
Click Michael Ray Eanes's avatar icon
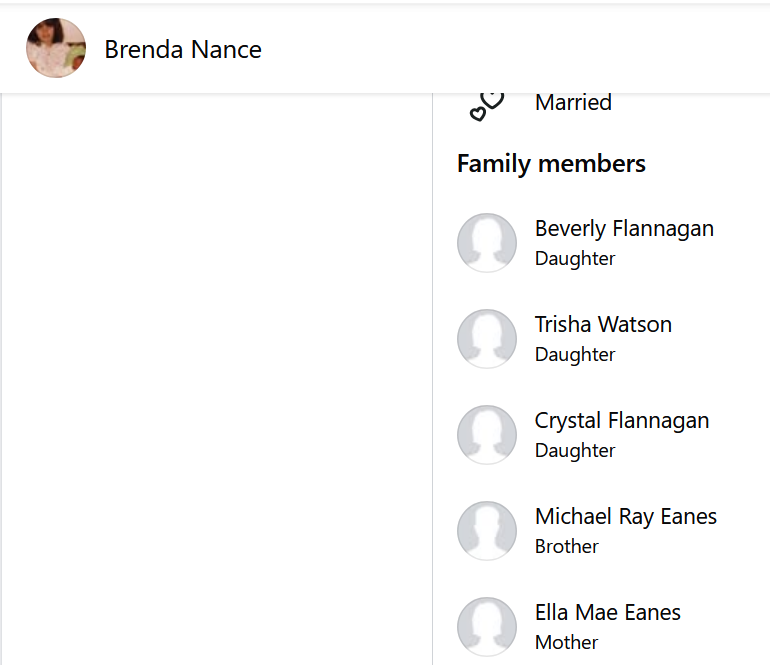coord(487,531)
